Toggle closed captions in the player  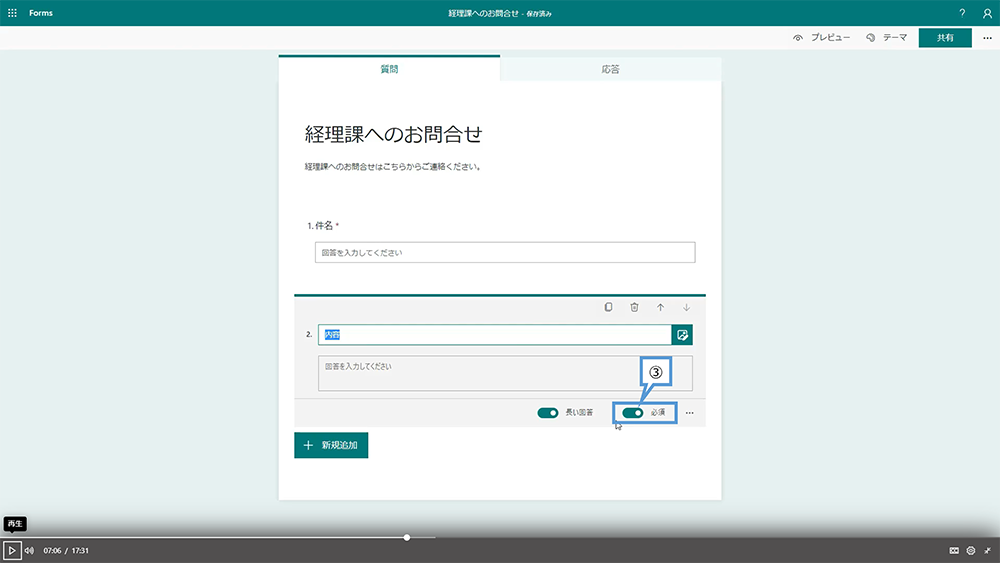tap(954, 550)
